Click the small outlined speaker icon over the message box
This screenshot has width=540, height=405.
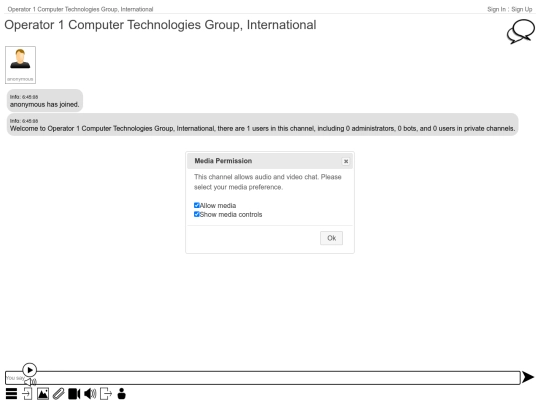tap(31, 382)
